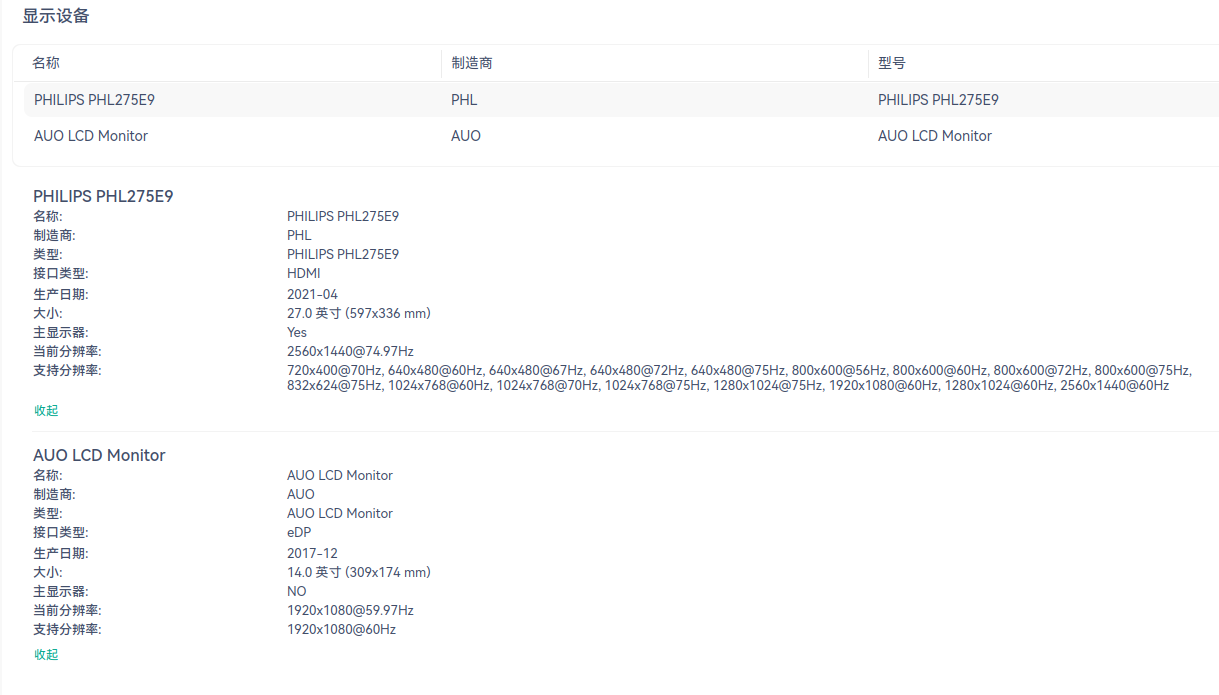The width and height of the screenshot is (1219, 695).
Task: Click the 1920x1080@60Hz supported resolution of AUO
Action: [x=341, y=629]
